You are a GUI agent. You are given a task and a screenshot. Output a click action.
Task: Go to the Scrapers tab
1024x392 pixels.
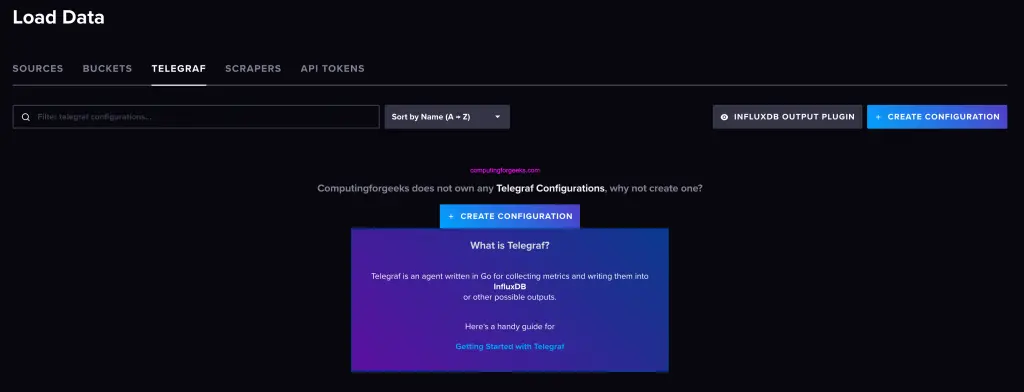coord(253,69)
